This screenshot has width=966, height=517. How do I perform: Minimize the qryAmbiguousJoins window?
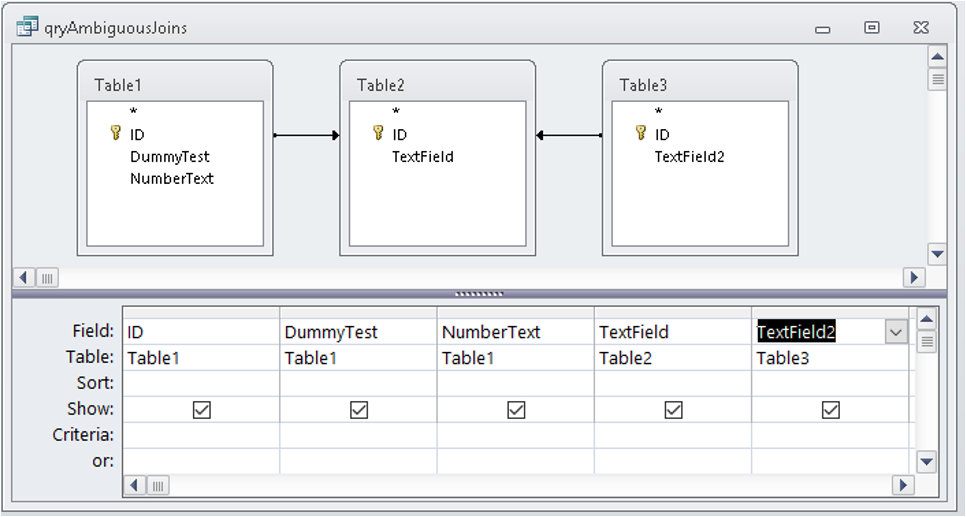coord(822,29)
